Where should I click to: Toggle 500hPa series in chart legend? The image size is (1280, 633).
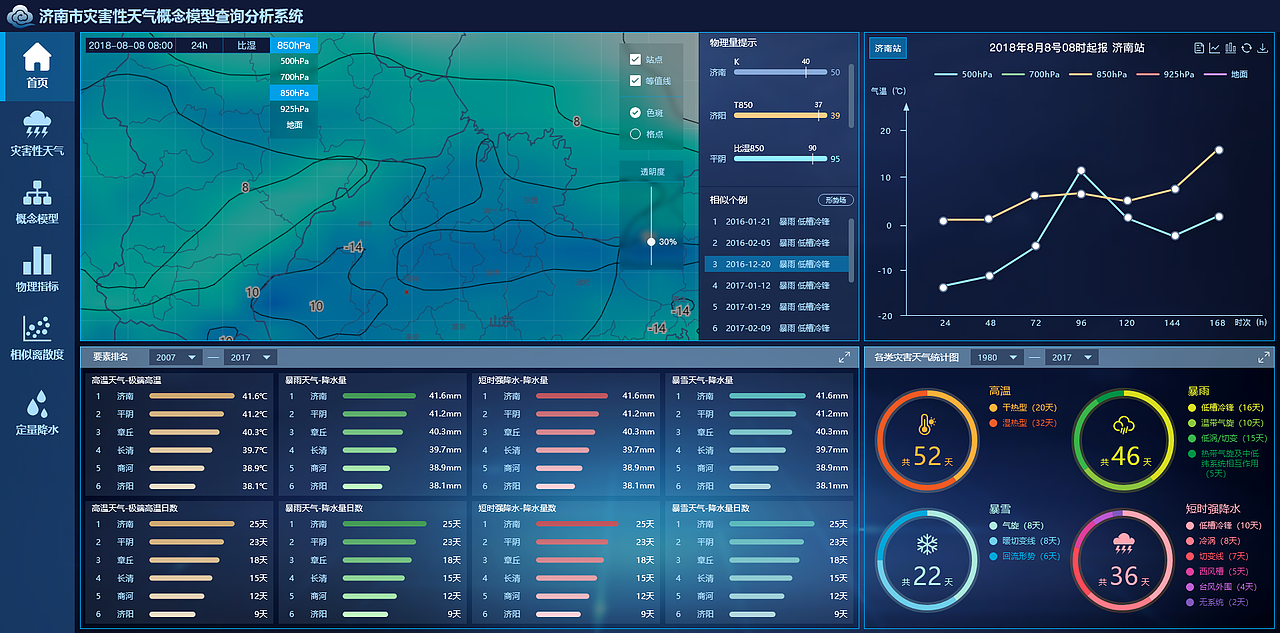tap(964, 74)
